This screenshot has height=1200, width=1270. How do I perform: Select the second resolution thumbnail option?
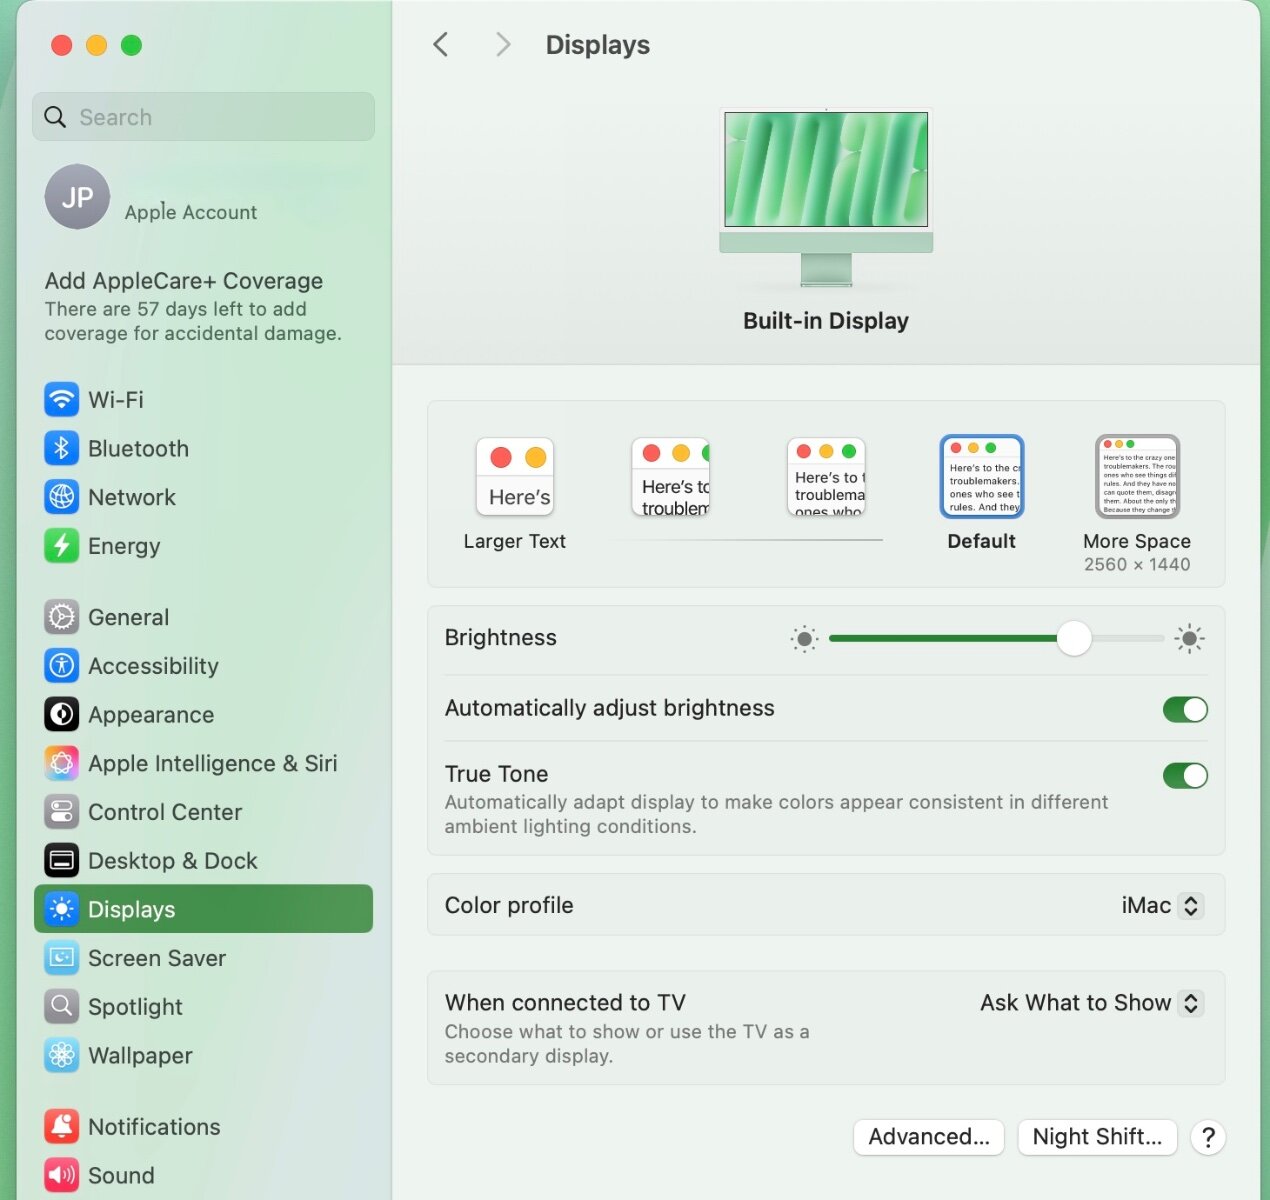tap(671, 477)
